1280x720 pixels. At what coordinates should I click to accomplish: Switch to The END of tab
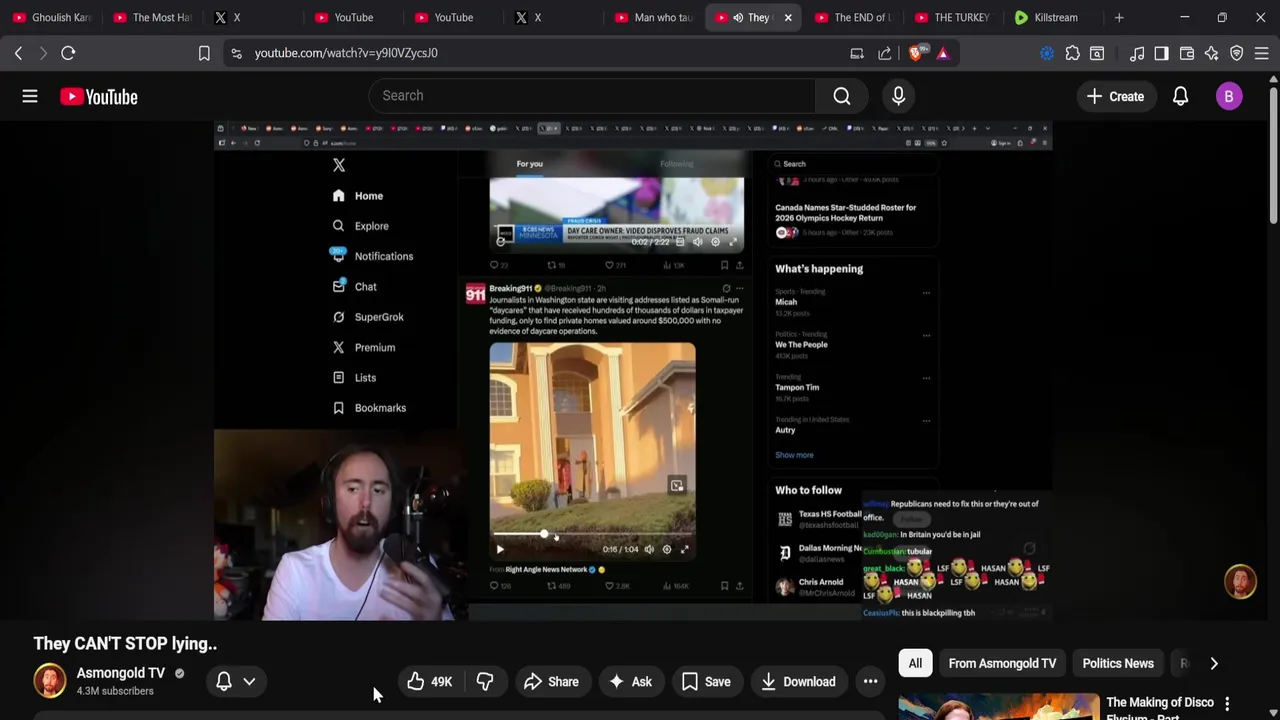pos(853,17)
